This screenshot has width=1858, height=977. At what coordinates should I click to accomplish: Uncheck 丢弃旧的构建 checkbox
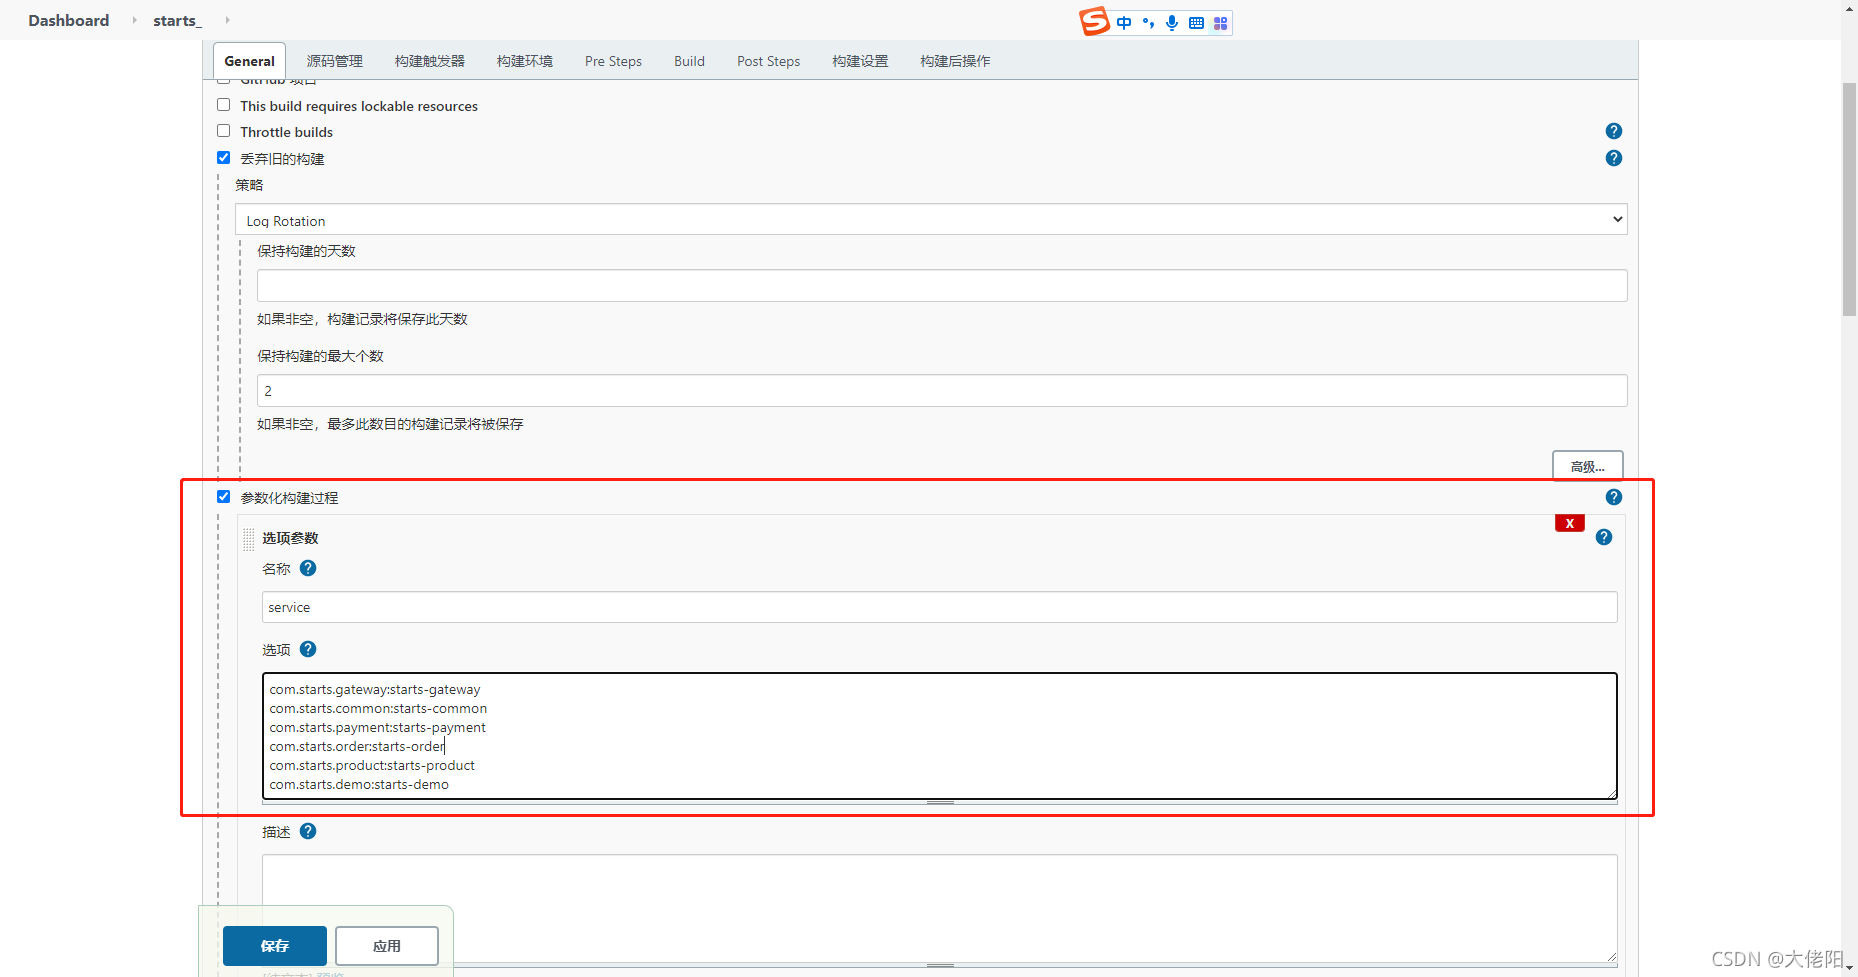tap(223, 158)
